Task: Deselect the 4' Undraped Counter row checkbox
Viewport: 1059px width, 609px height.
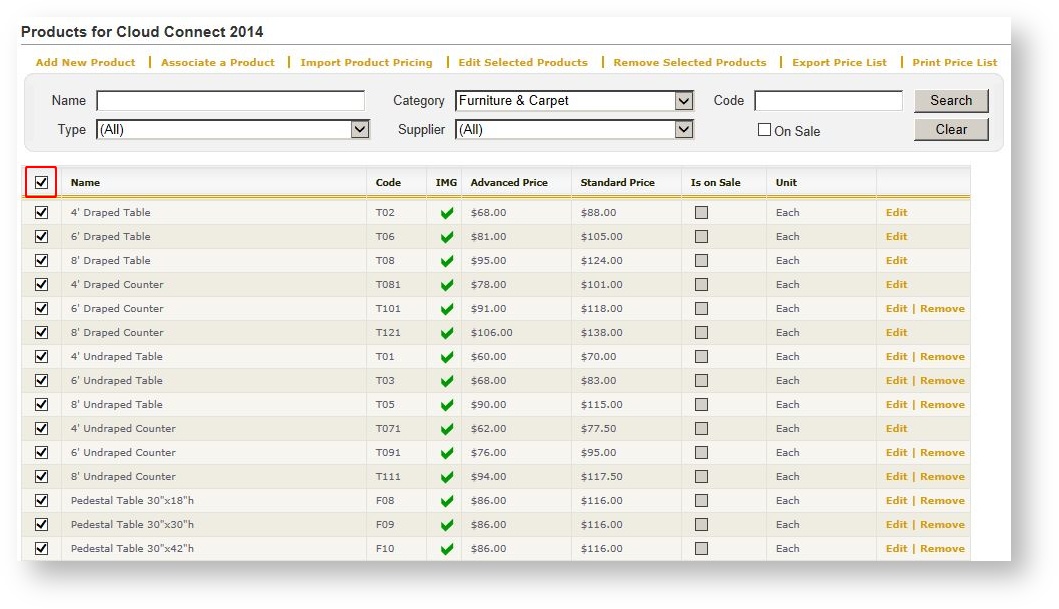Action: point(41,429)
